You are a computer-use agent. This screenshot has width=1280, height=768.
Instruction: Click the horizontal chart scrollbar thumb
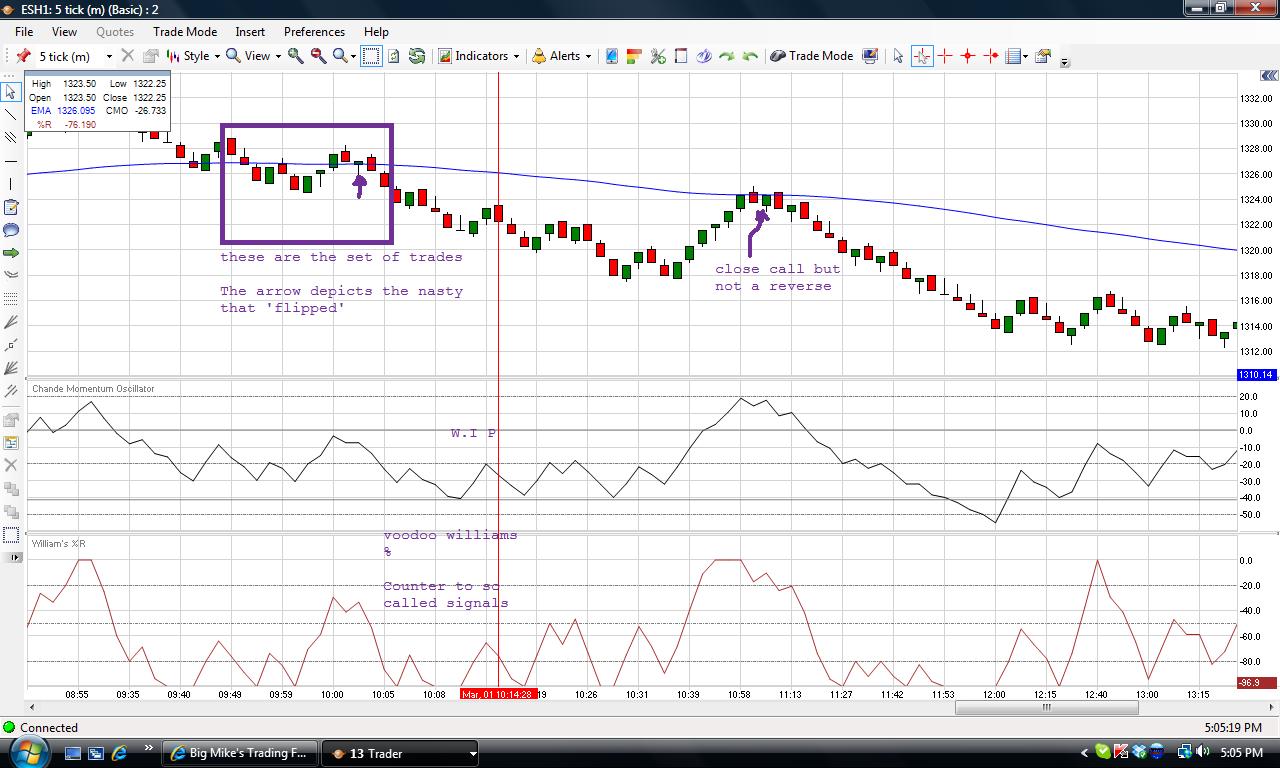1046,707
